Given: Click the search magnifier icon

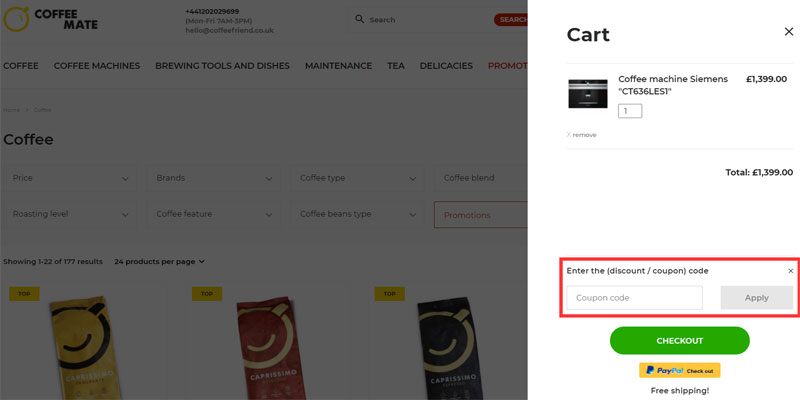Looking at the screenshot, I should tap(360, 19).
